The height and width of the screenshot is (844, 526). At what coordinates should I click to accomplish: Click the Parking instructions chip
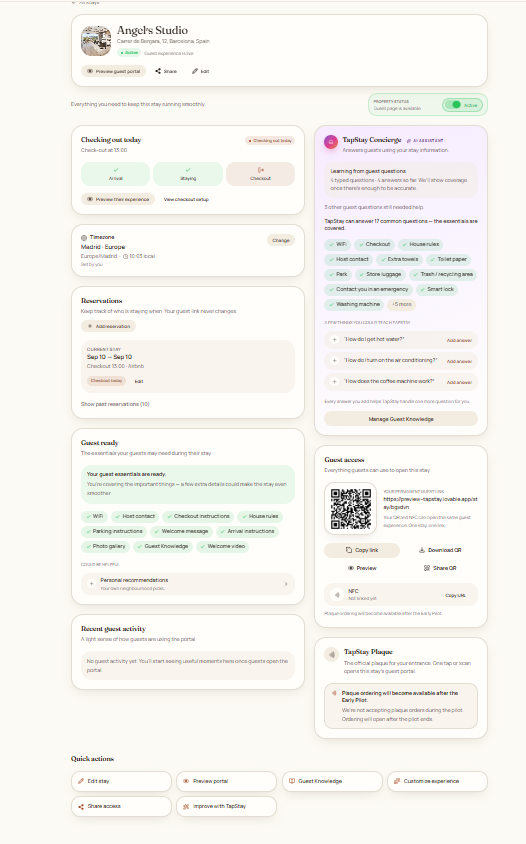click(x=114, y=531)
